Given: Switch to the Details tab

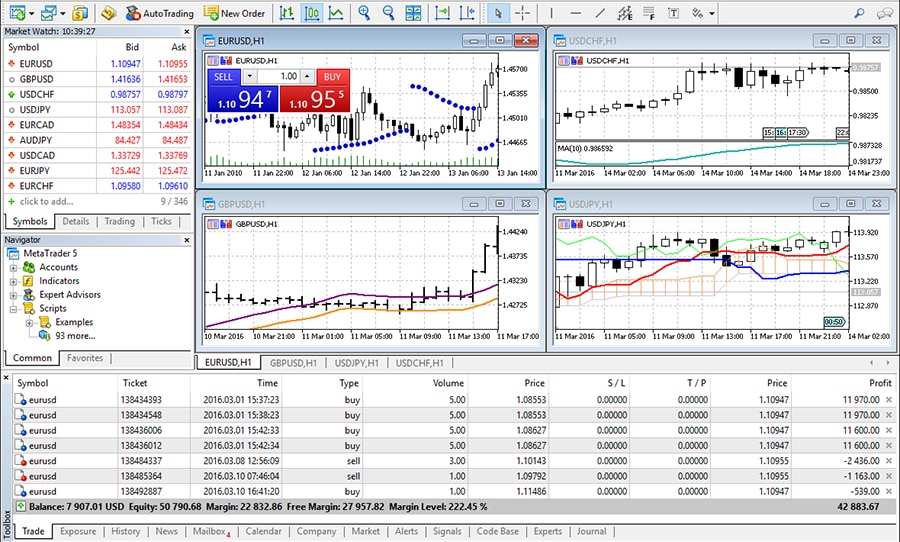Looking at the screenshot, I should point(76,221).
